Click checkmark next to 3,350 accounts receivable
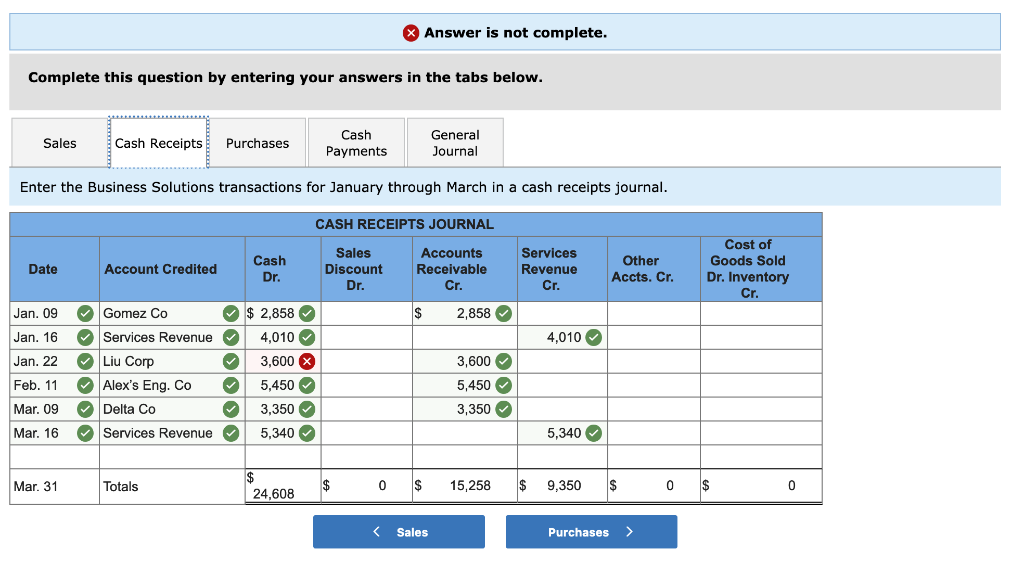Screen dimensions: 1024x562 [x=503, y=409]
